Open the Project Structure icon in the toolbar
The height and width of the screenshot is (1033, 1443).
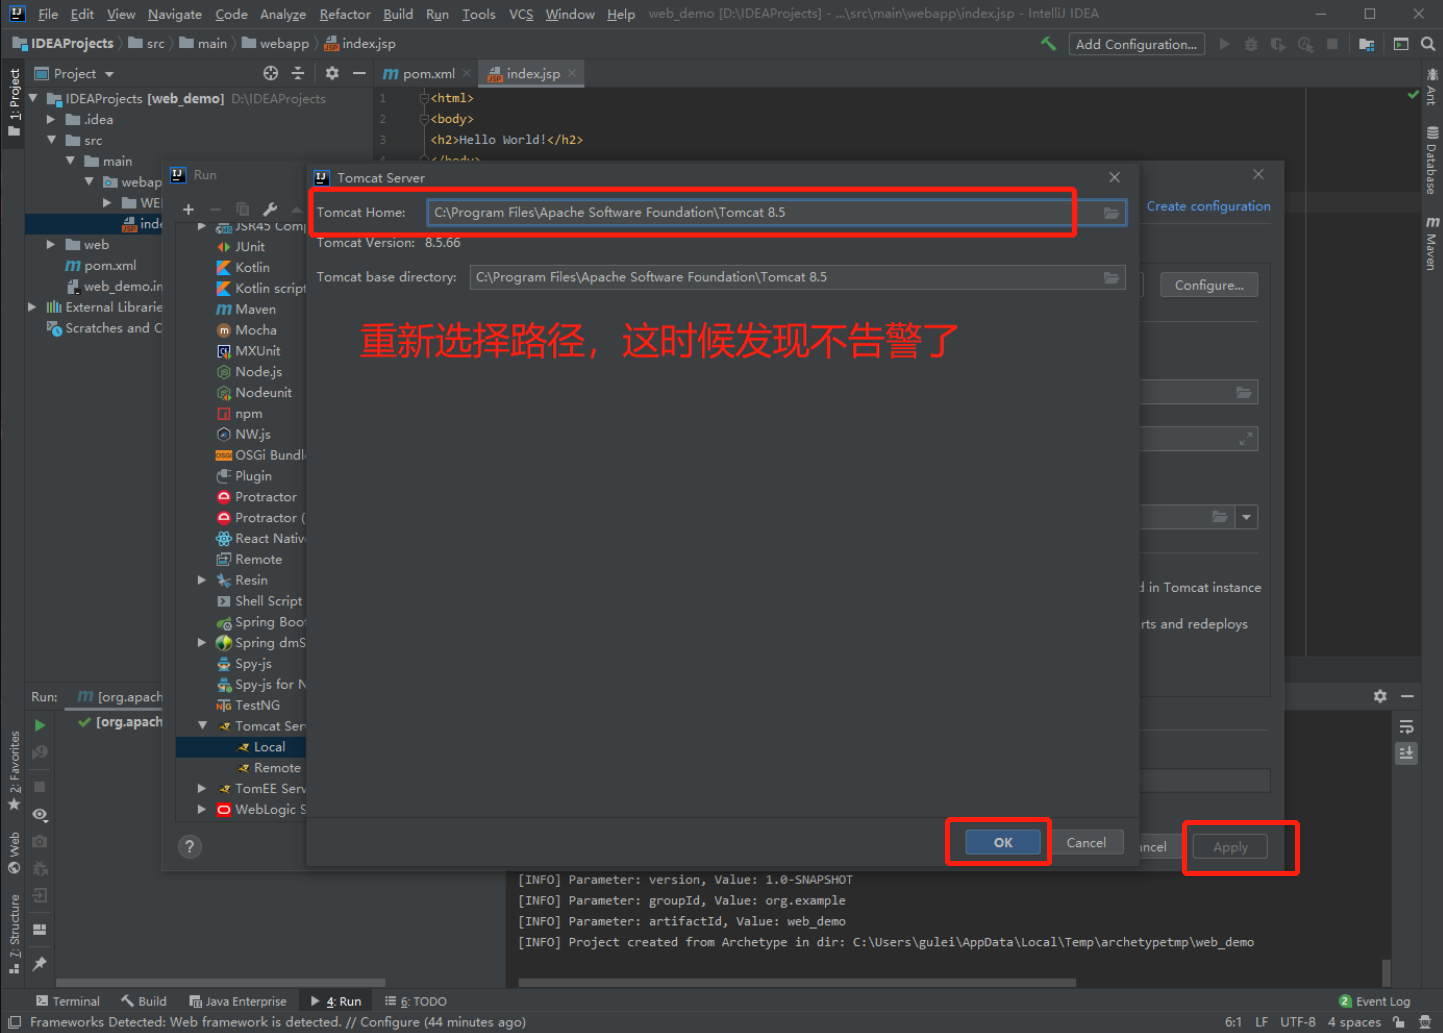click(1367, 44)
